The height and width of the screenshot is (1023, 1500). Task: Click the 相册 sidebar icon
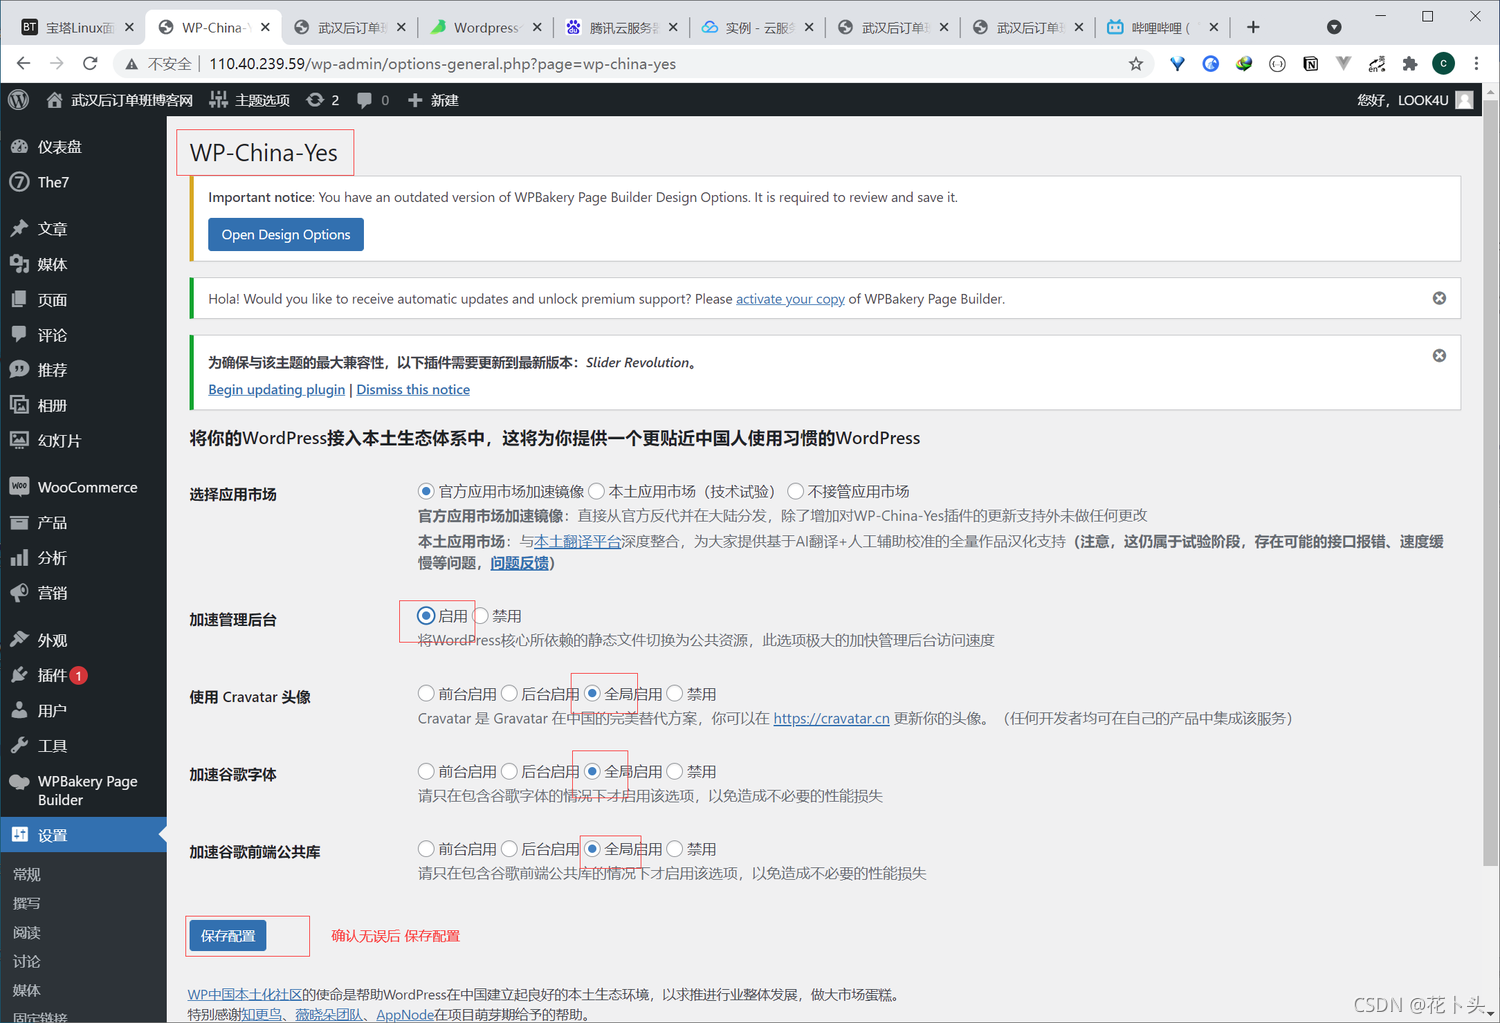[19, 404]
